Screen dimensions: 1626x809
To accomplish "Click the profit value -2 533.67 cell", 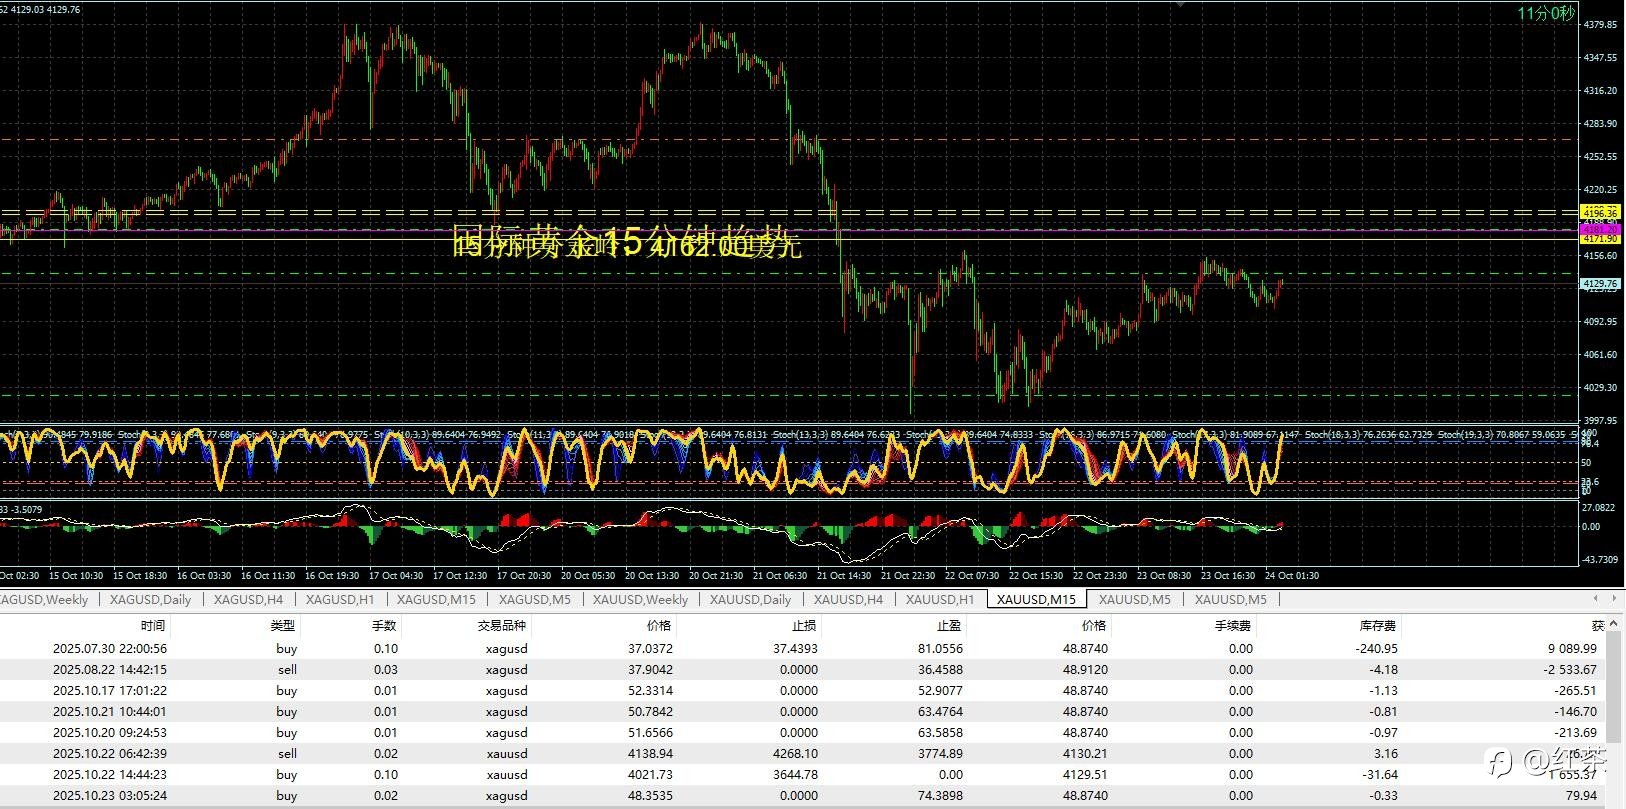I will [x=1570, y=669].
